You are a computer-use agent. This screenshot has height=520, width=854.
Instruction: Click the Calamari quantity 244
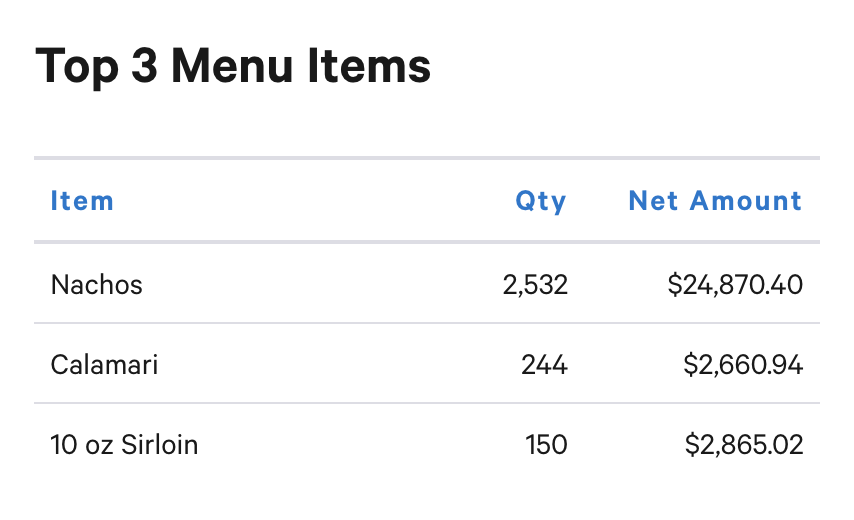pos(544,365)
